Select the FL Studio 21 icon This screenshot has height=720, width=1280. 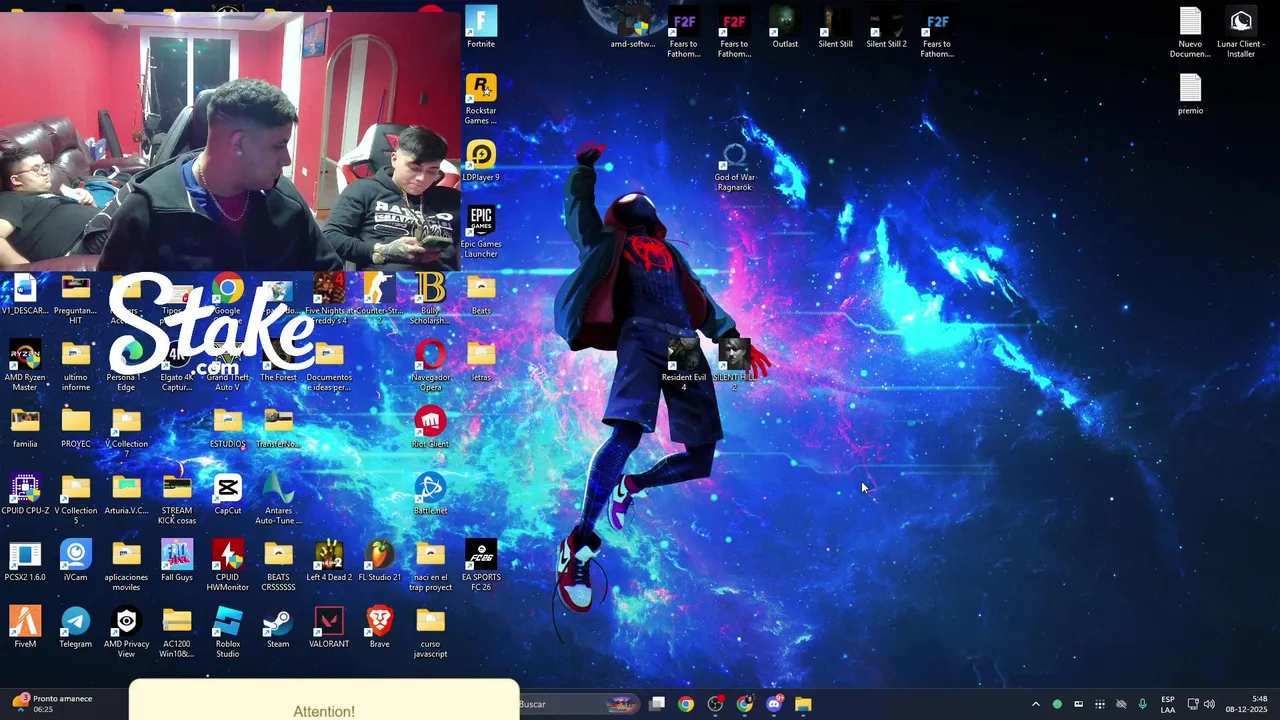pyautogui.click(x=380, y=561)
